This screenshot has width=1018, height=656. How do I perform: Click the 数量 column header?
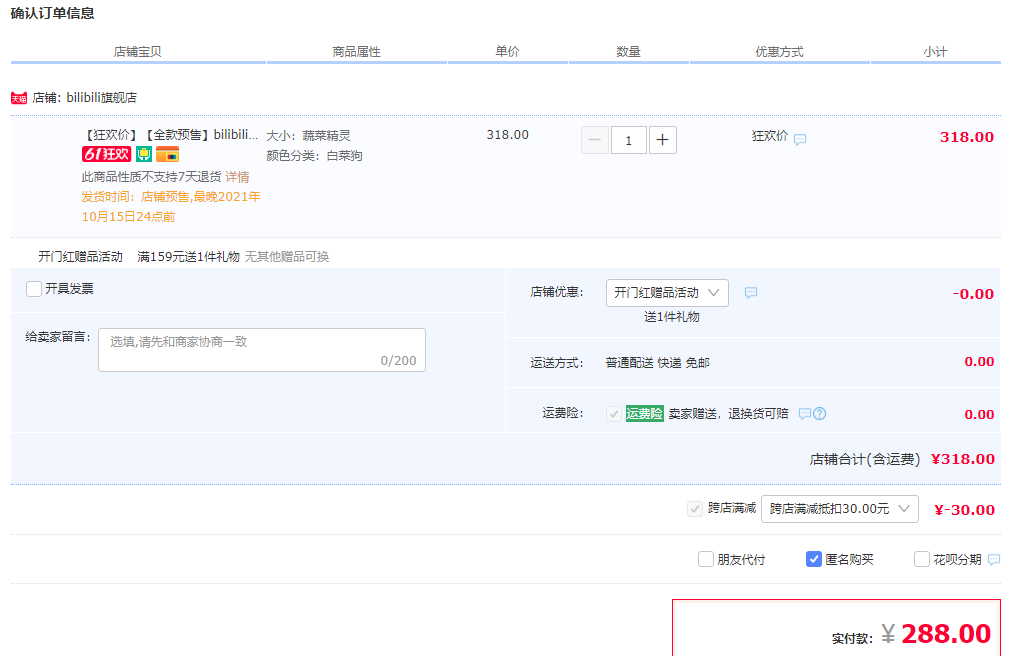[x=628, y=51]
